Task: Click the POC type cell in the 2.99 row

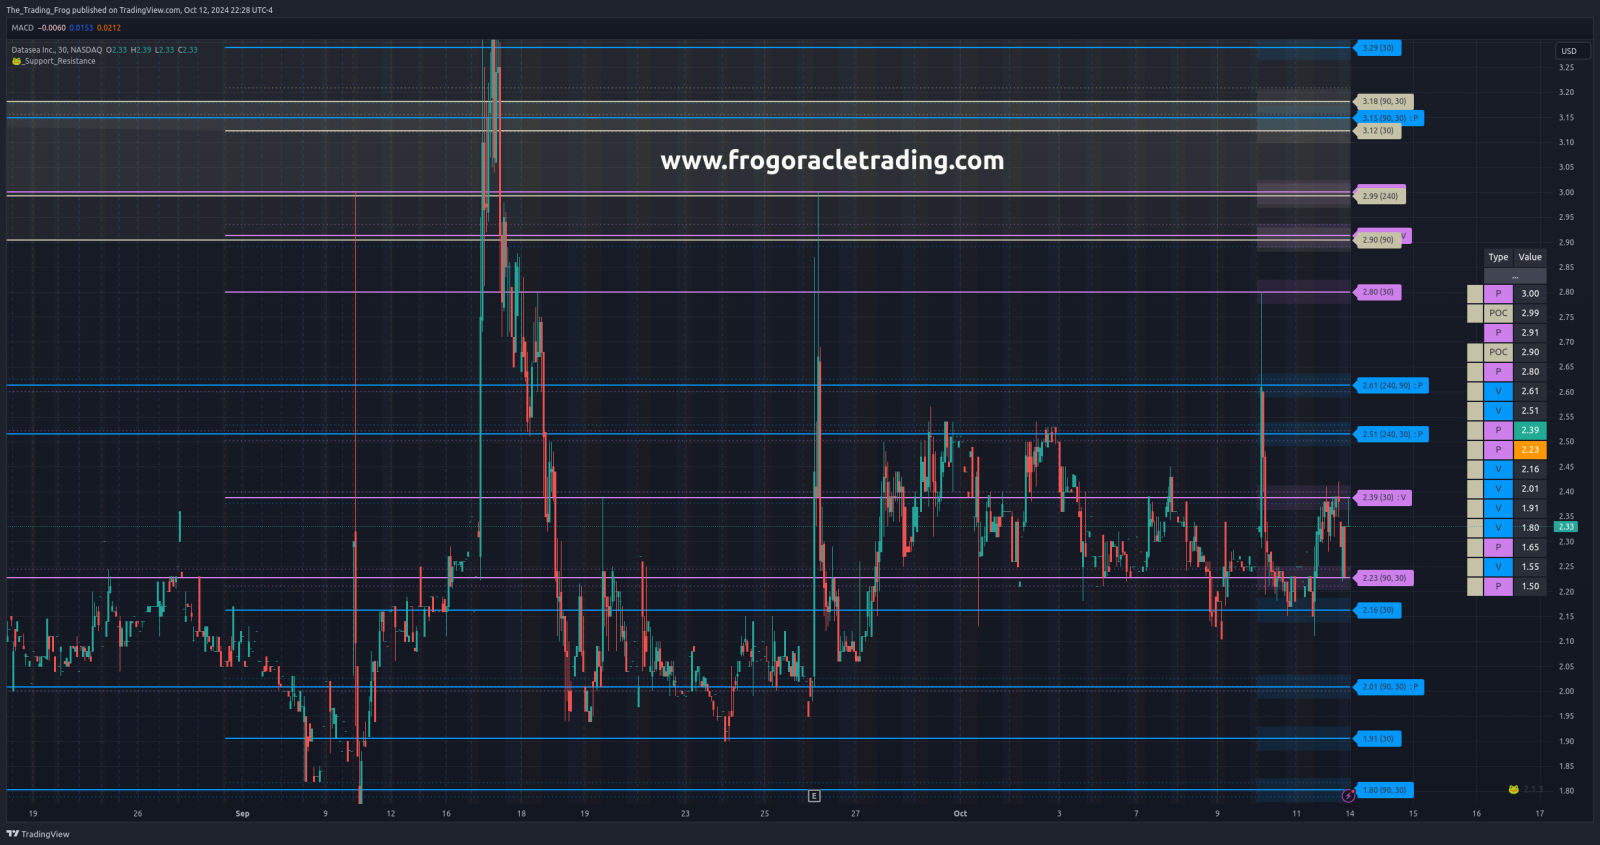Action: tap(1498, 313)
